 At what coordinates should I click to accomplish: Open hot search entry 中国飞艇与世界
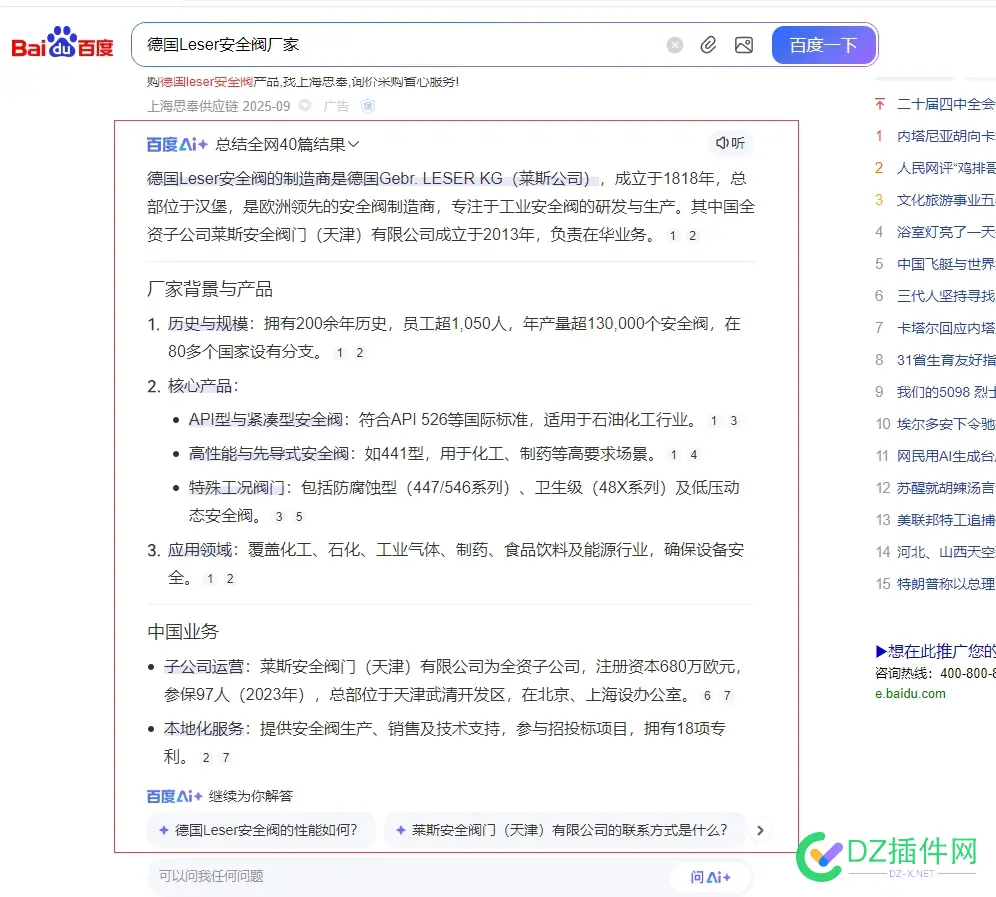point(935,263)
